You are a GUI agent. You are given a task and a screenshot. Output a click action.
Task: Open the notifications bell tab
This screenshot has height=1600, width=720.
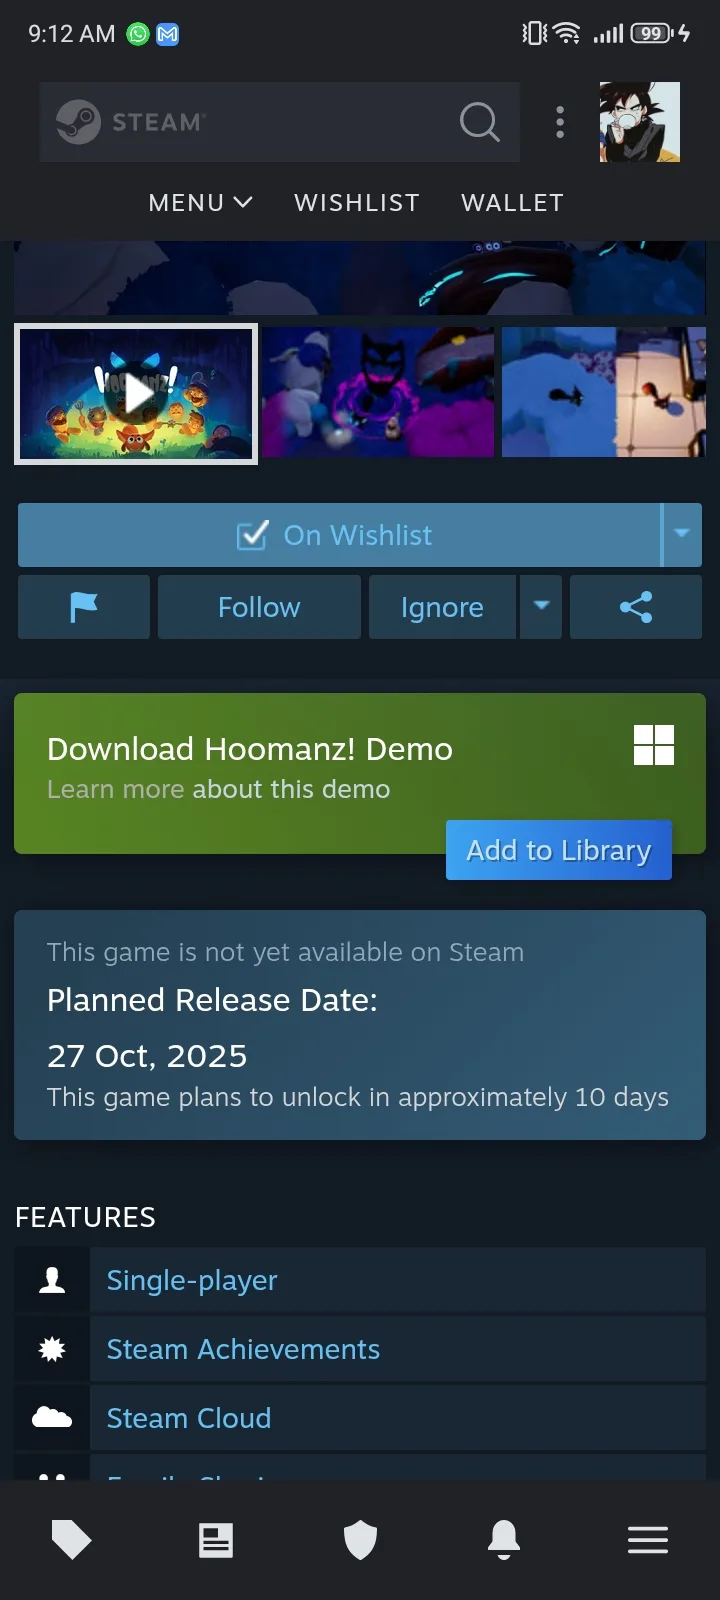(504, 1540)
